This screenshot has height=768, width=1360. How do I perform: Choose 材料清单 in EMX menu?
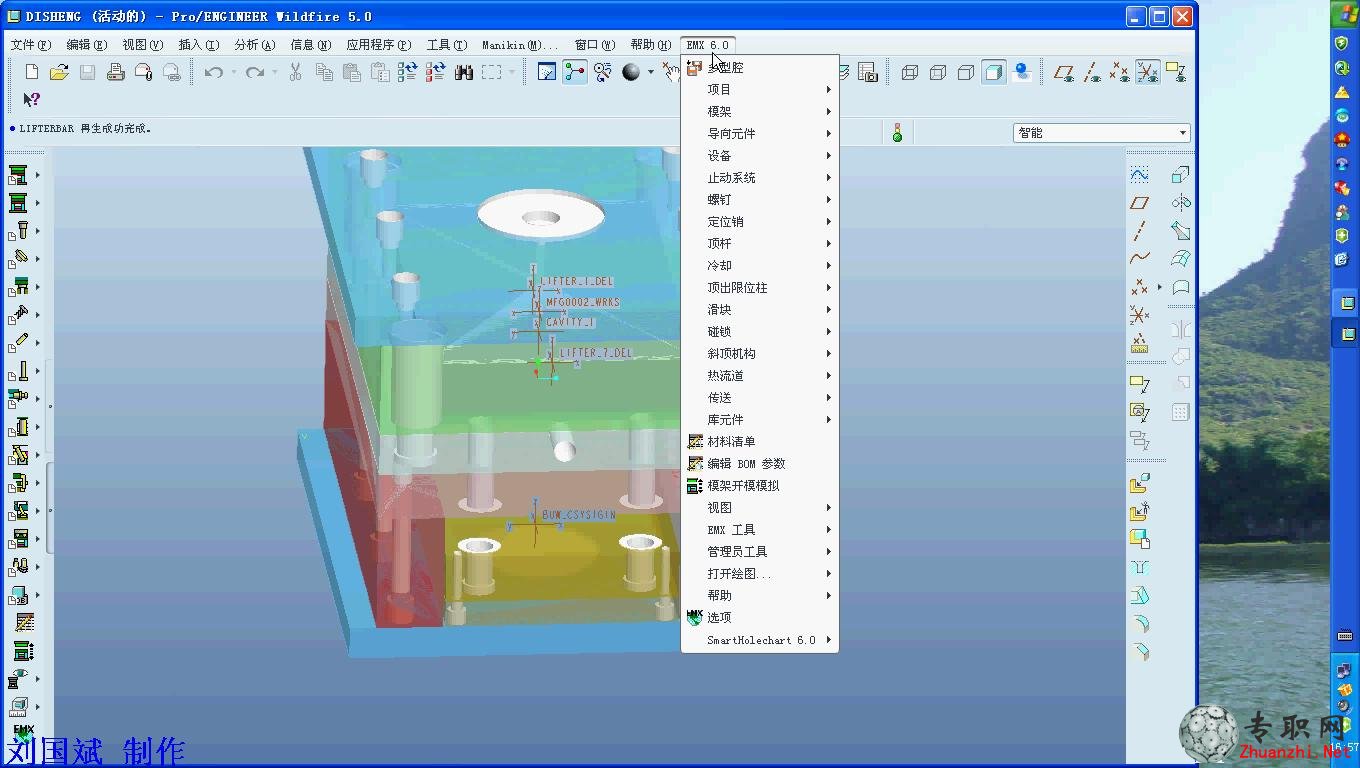pyautogui.click(x=760, y=441)
